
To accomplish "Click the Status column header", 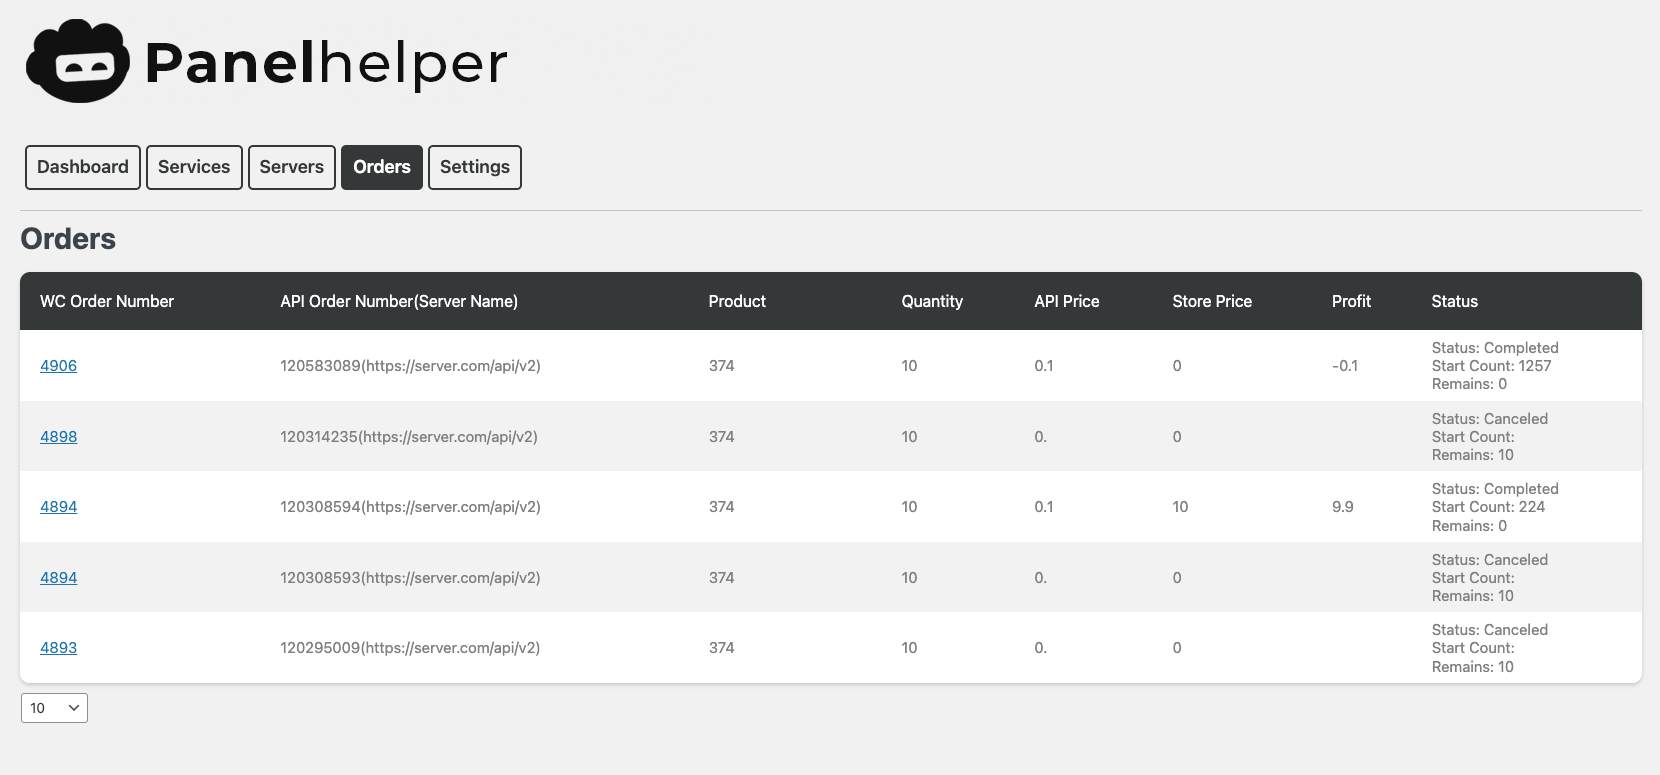I will click(x=1454, y=301).
